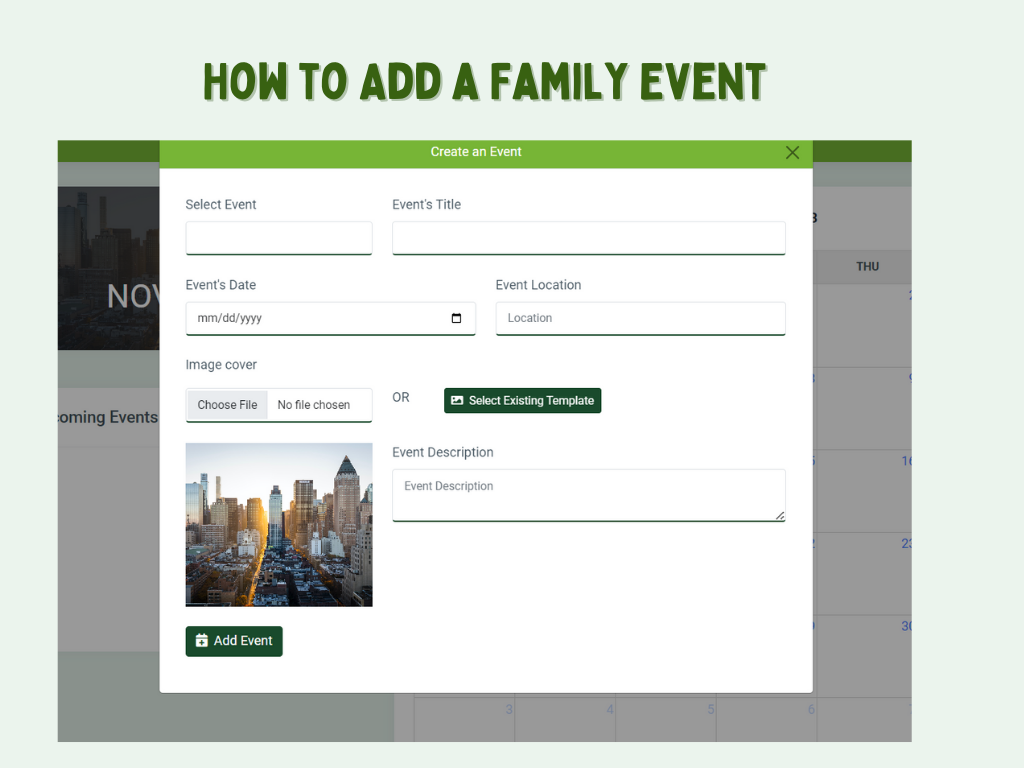Screen dimensions: 1024x768
Task: Click the Event Description text area
Action: pyautogui.click(x=588, y=495)
